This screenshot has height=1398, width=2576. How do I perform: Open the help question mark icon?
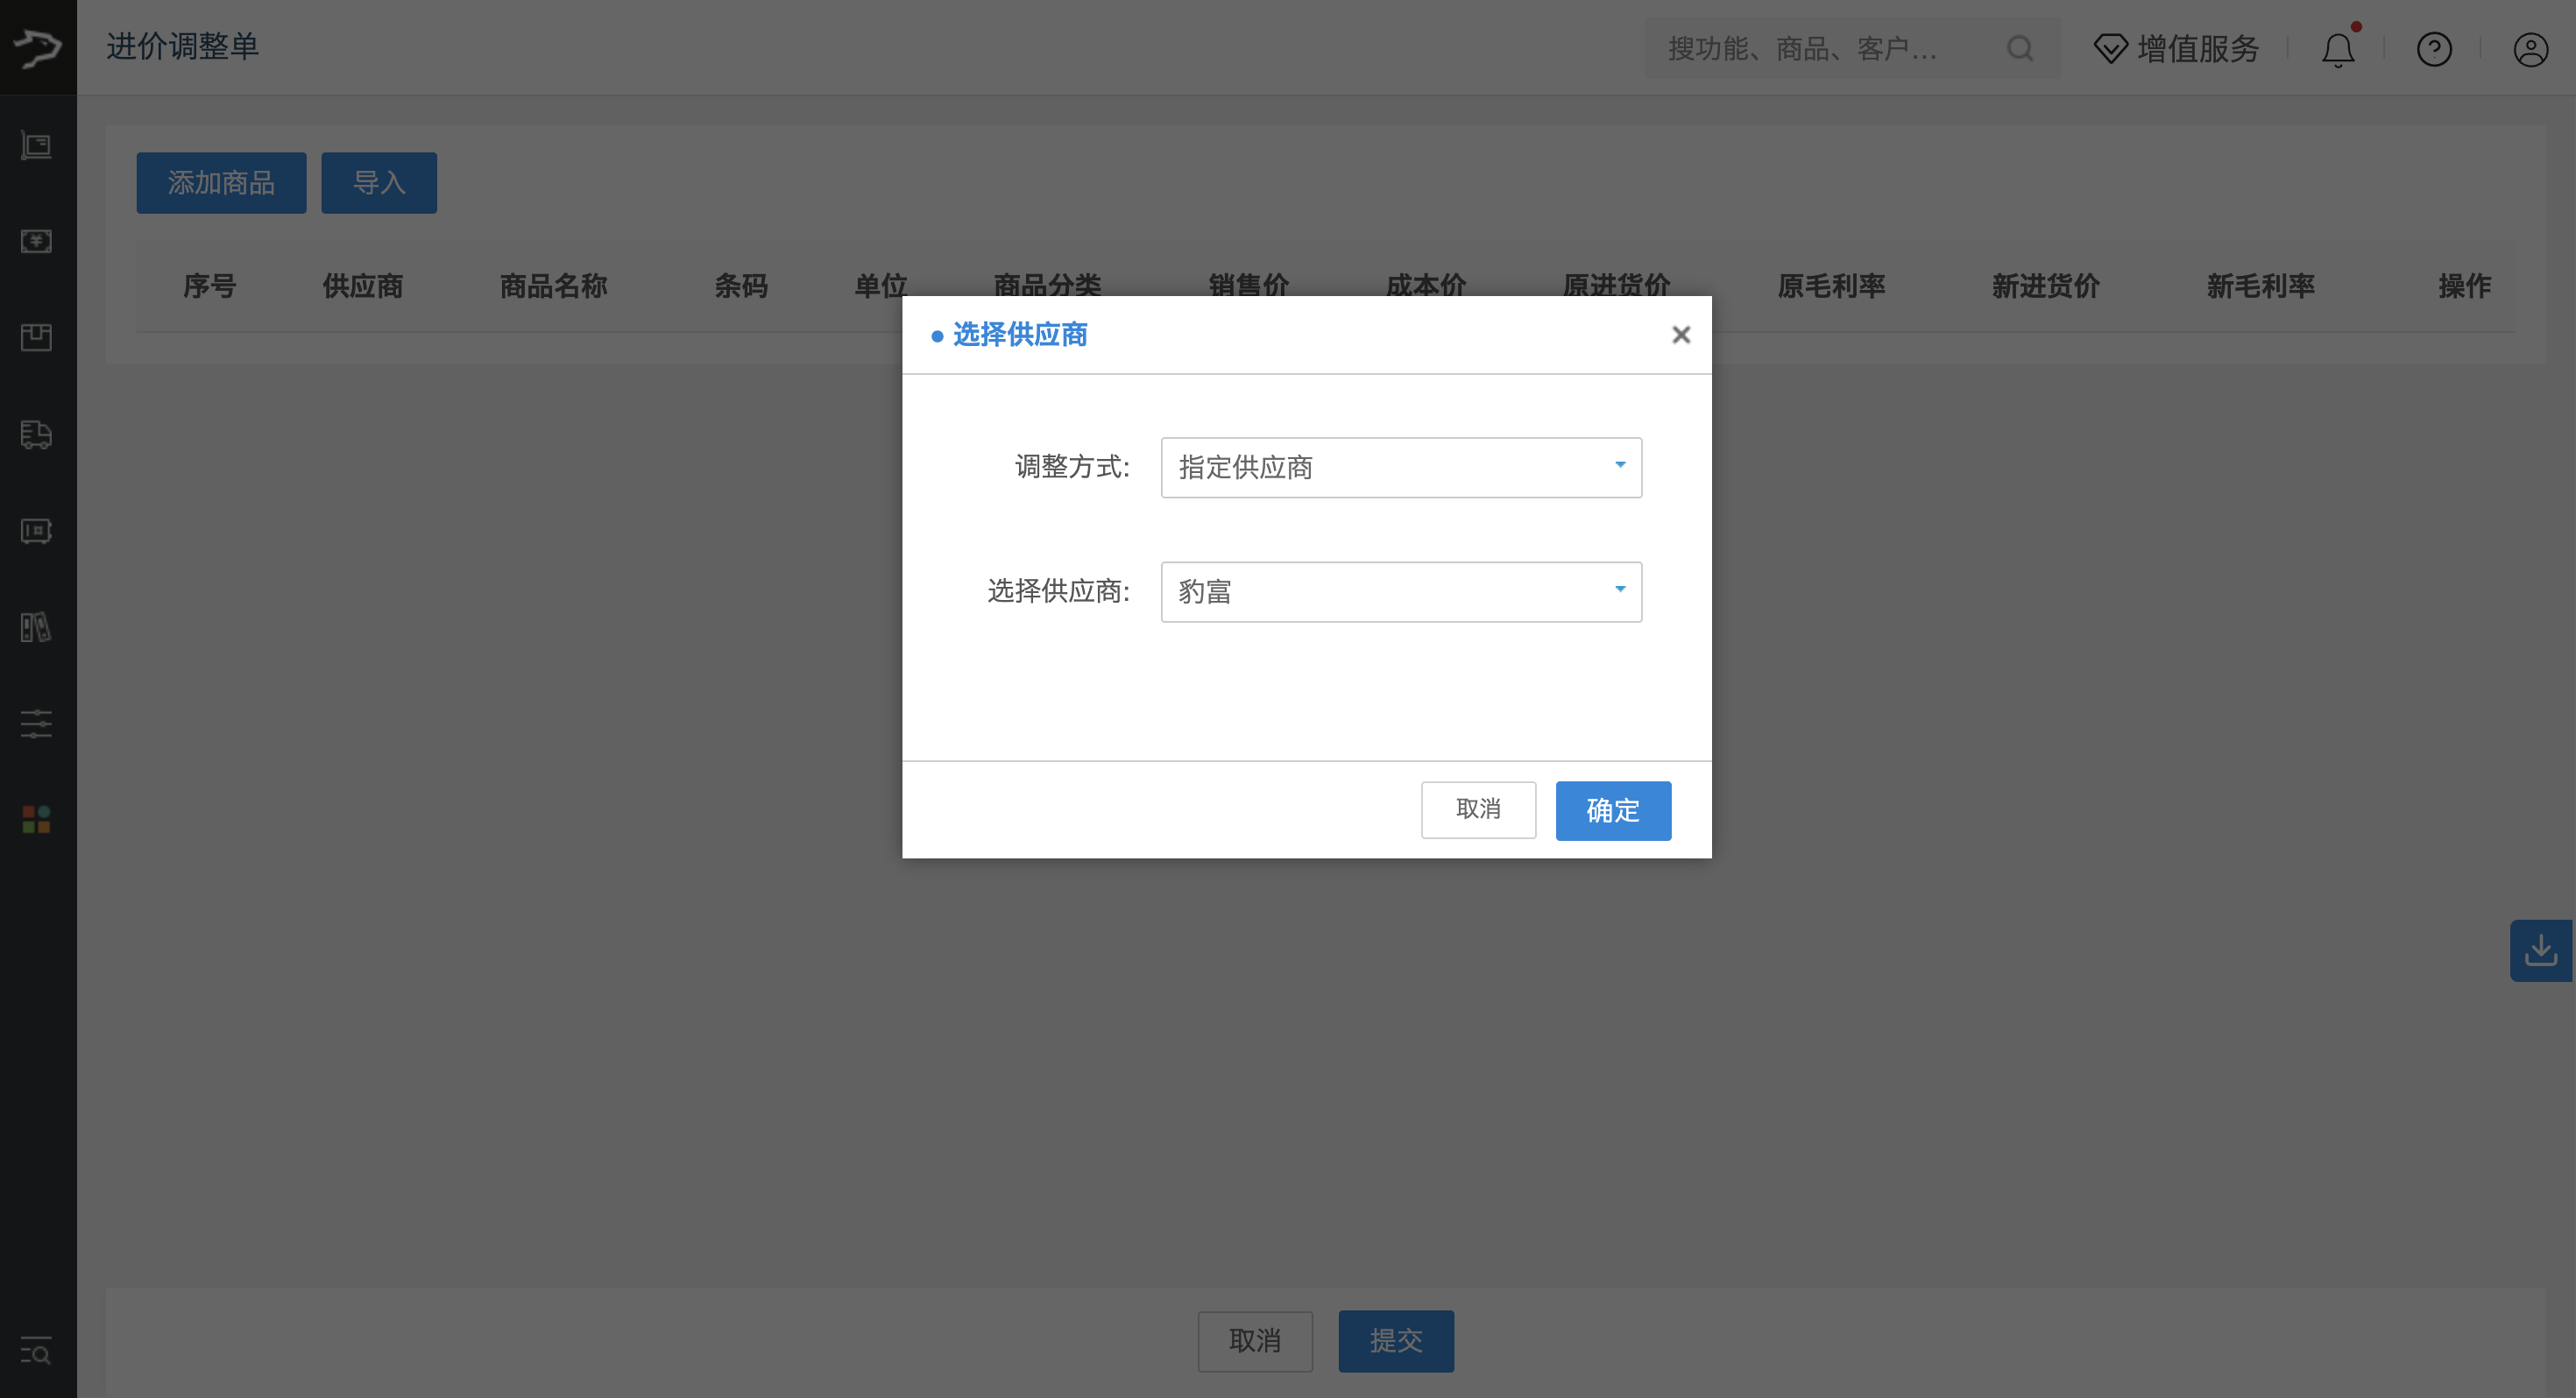2434,48
